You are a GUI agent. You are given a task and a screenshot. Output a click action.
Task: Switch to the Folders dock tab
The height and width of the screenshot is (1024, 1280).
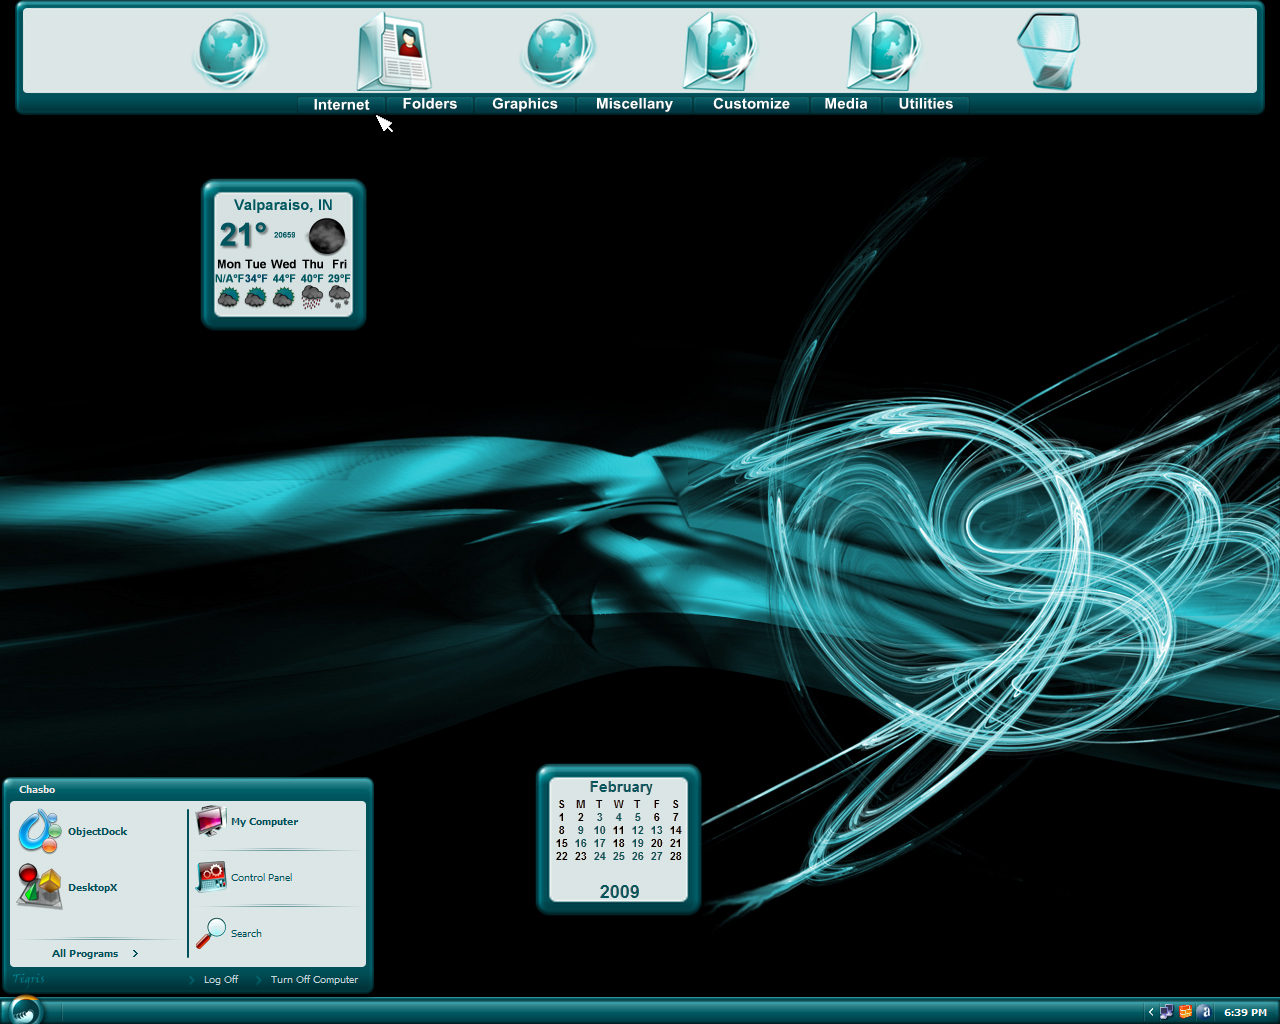(x=430, y=104)
